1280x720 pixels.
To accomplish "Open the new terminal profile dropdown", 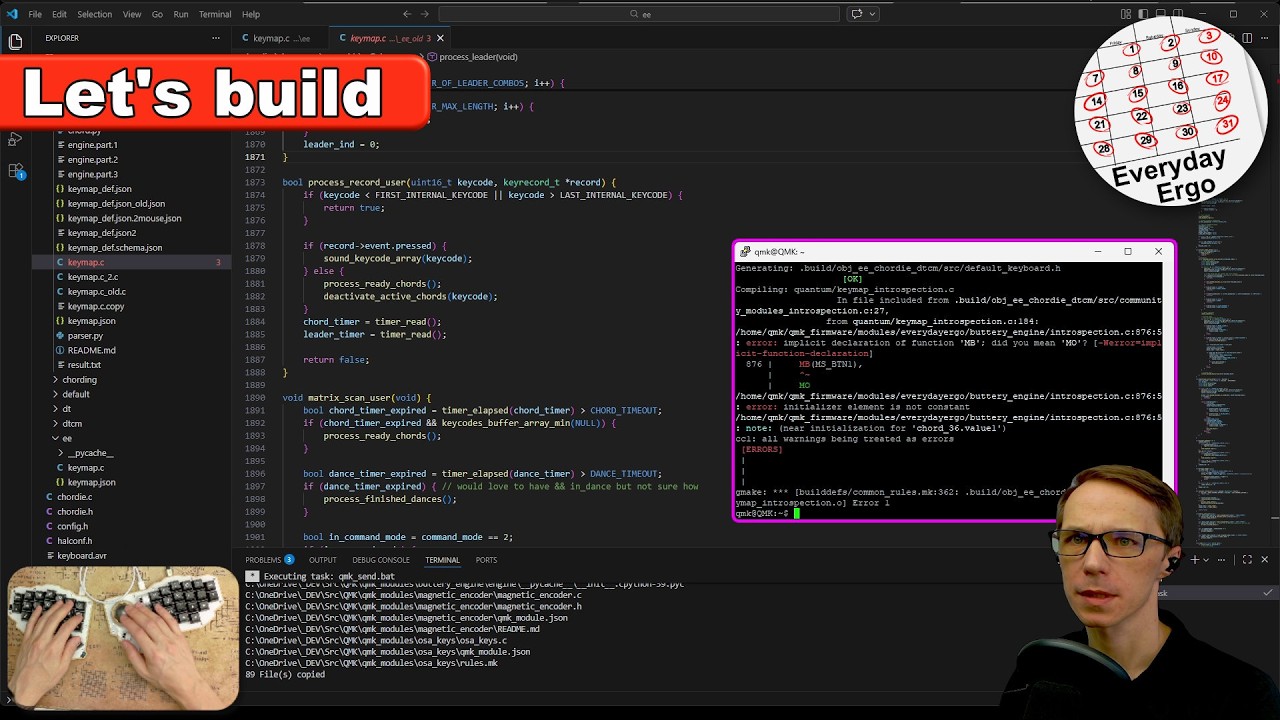I will coord(1205,560).
